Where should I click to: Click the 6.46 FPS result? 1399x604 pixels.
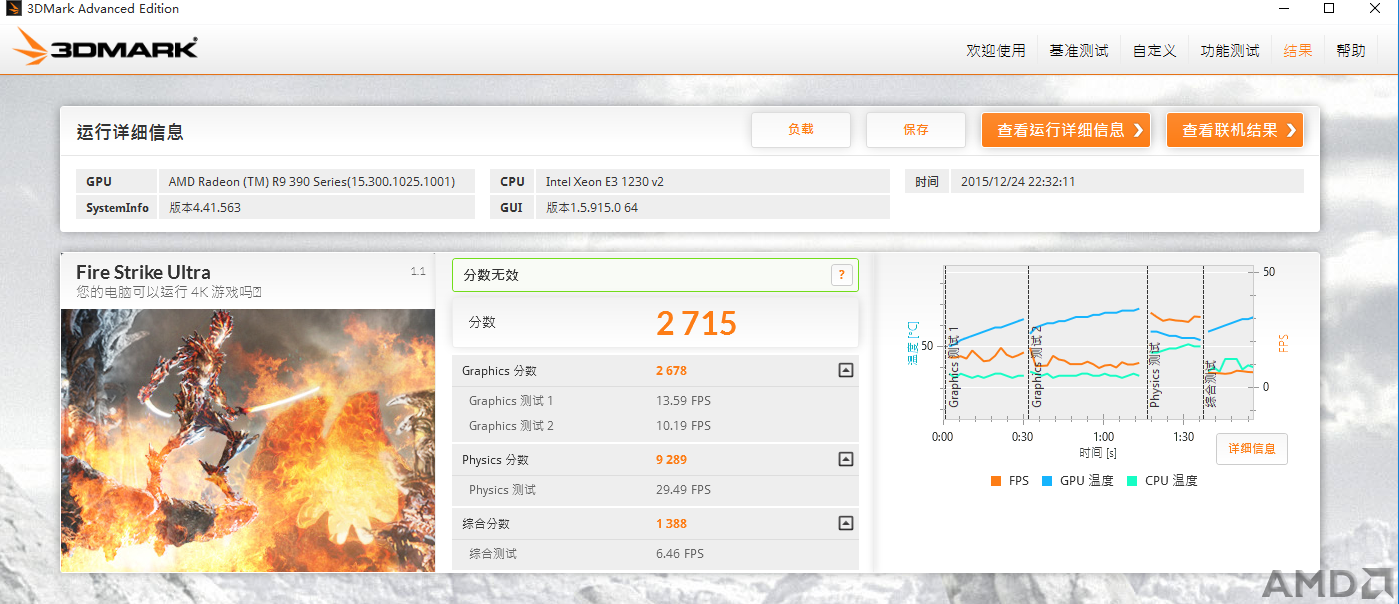[x=680, y=553]
